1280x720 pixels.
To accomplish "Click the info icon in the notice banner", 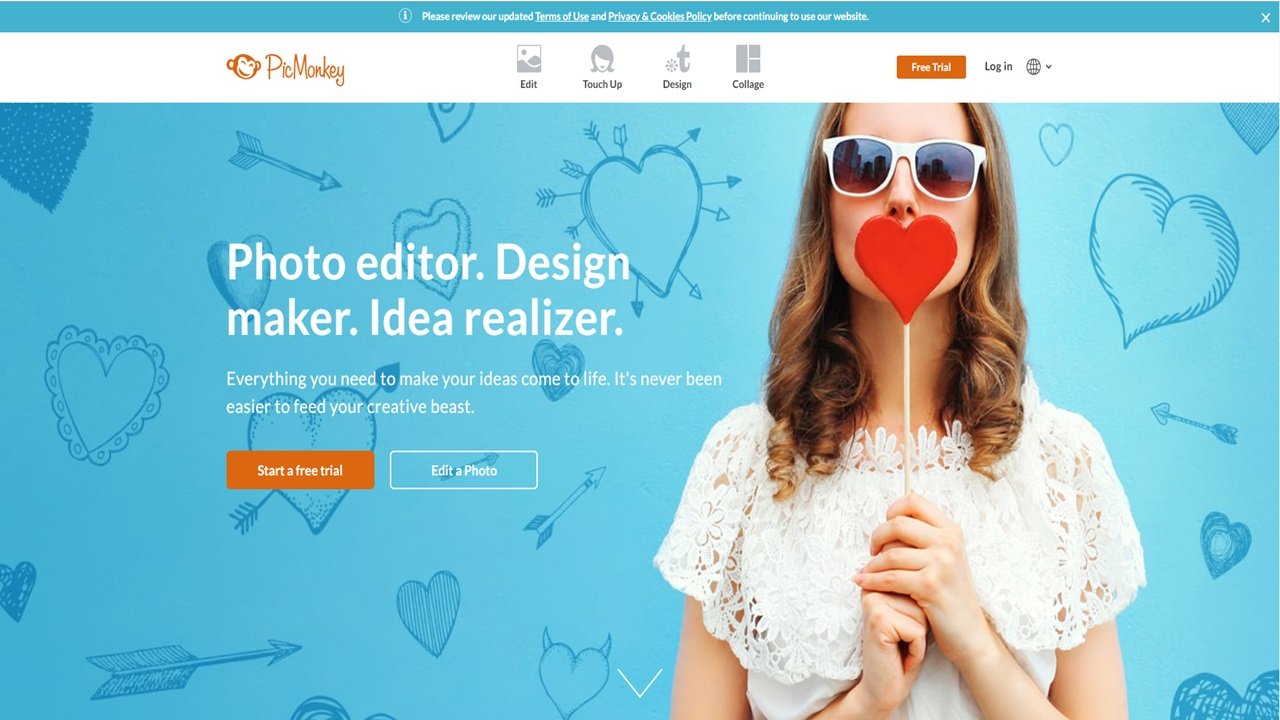I will pos(406,16).
